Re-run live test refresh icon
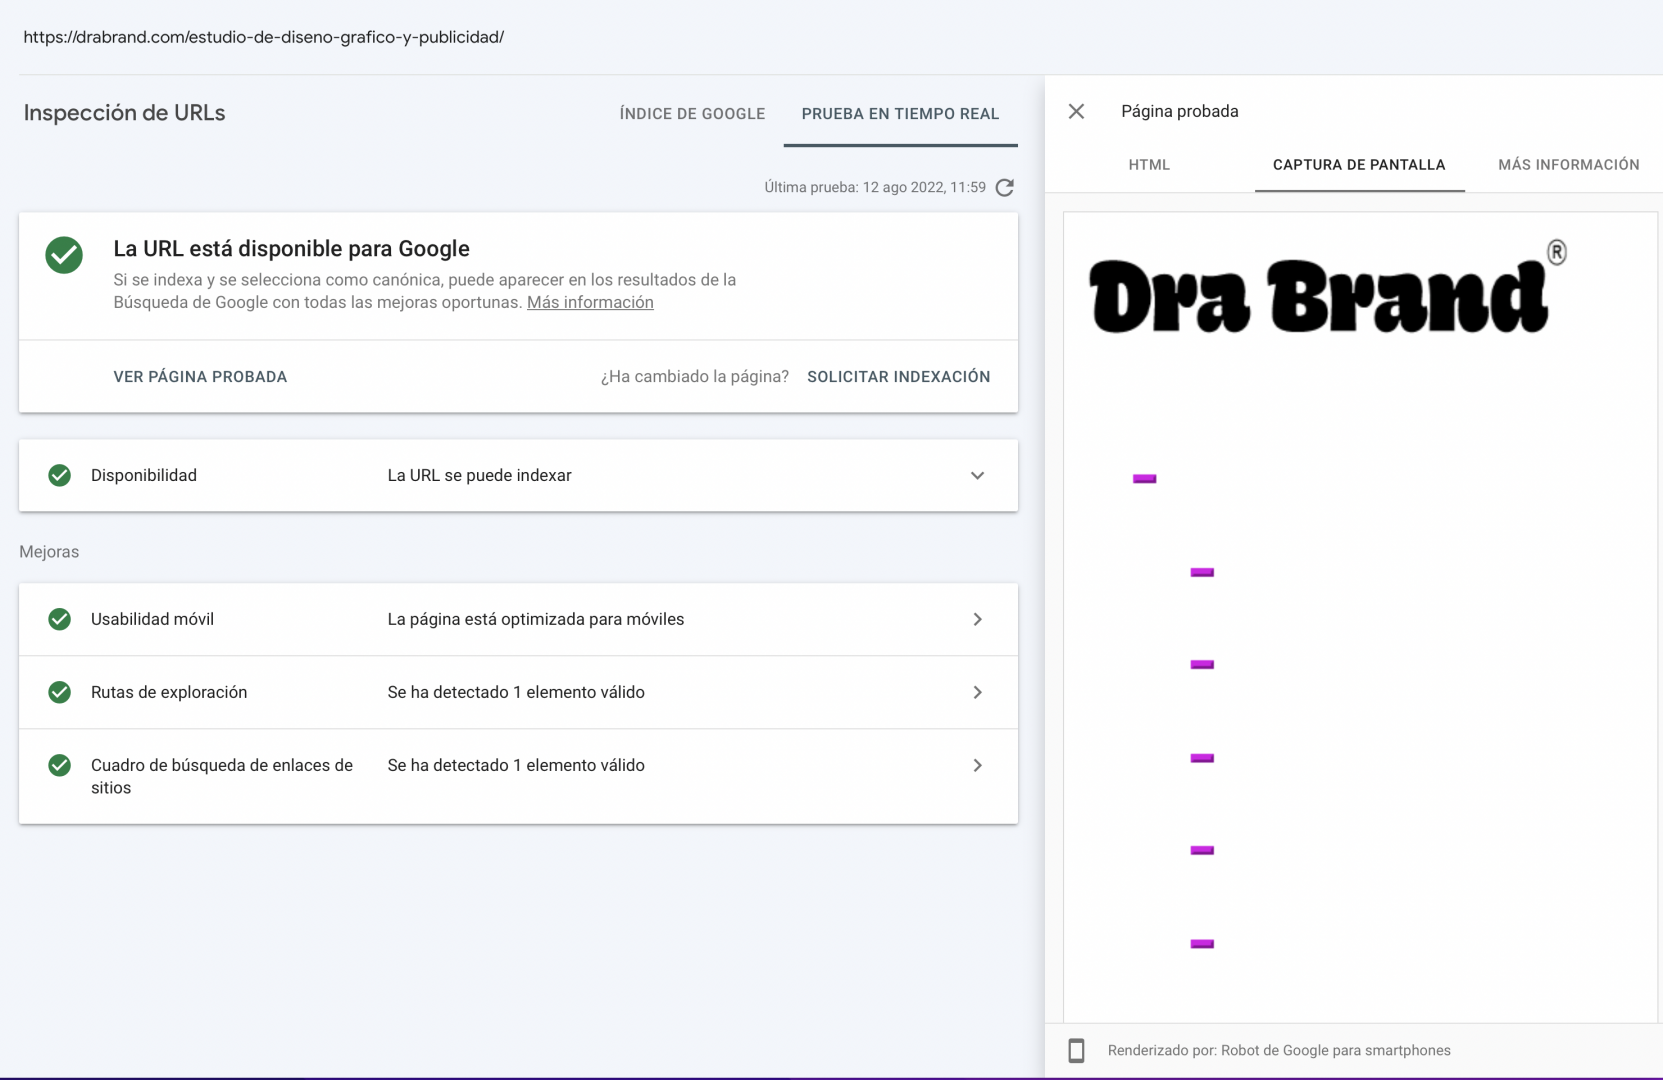 (x=1005, y=187)
